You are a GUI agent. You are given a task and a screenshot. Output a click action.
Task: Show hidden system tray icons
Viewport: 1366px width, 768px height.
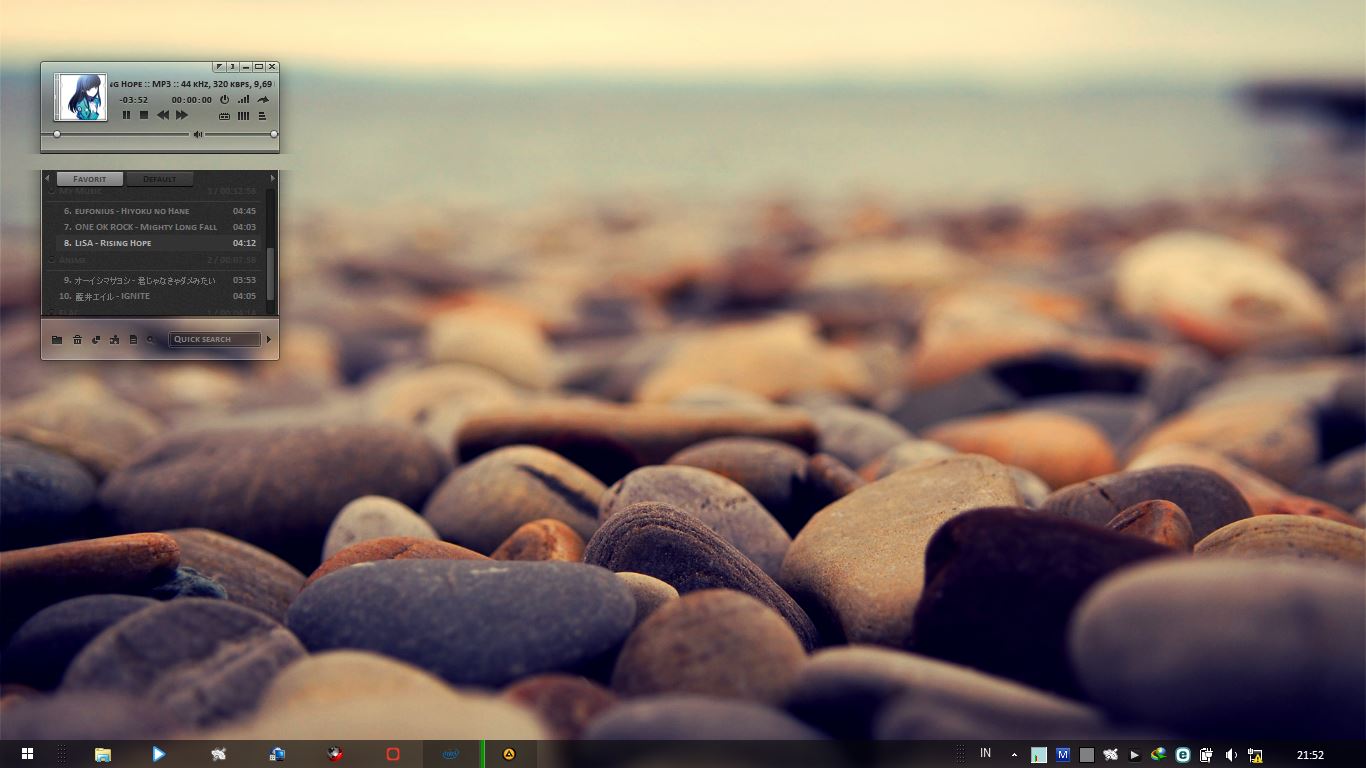coord(1015,755)
